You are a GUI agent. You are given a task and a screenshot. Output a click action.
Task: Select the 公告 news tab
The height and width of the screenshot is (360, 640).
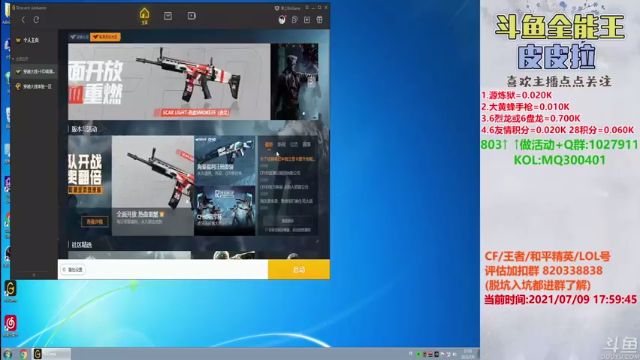[x=294, y=144]
